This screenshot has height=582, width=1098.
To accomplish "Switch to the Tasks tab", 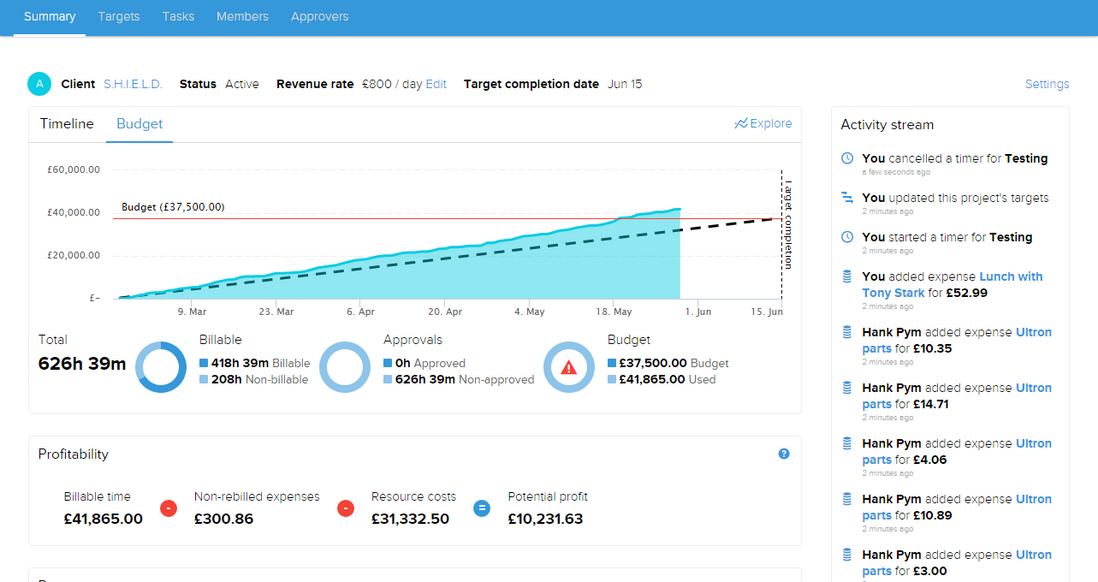I will [x=178, y=16].
